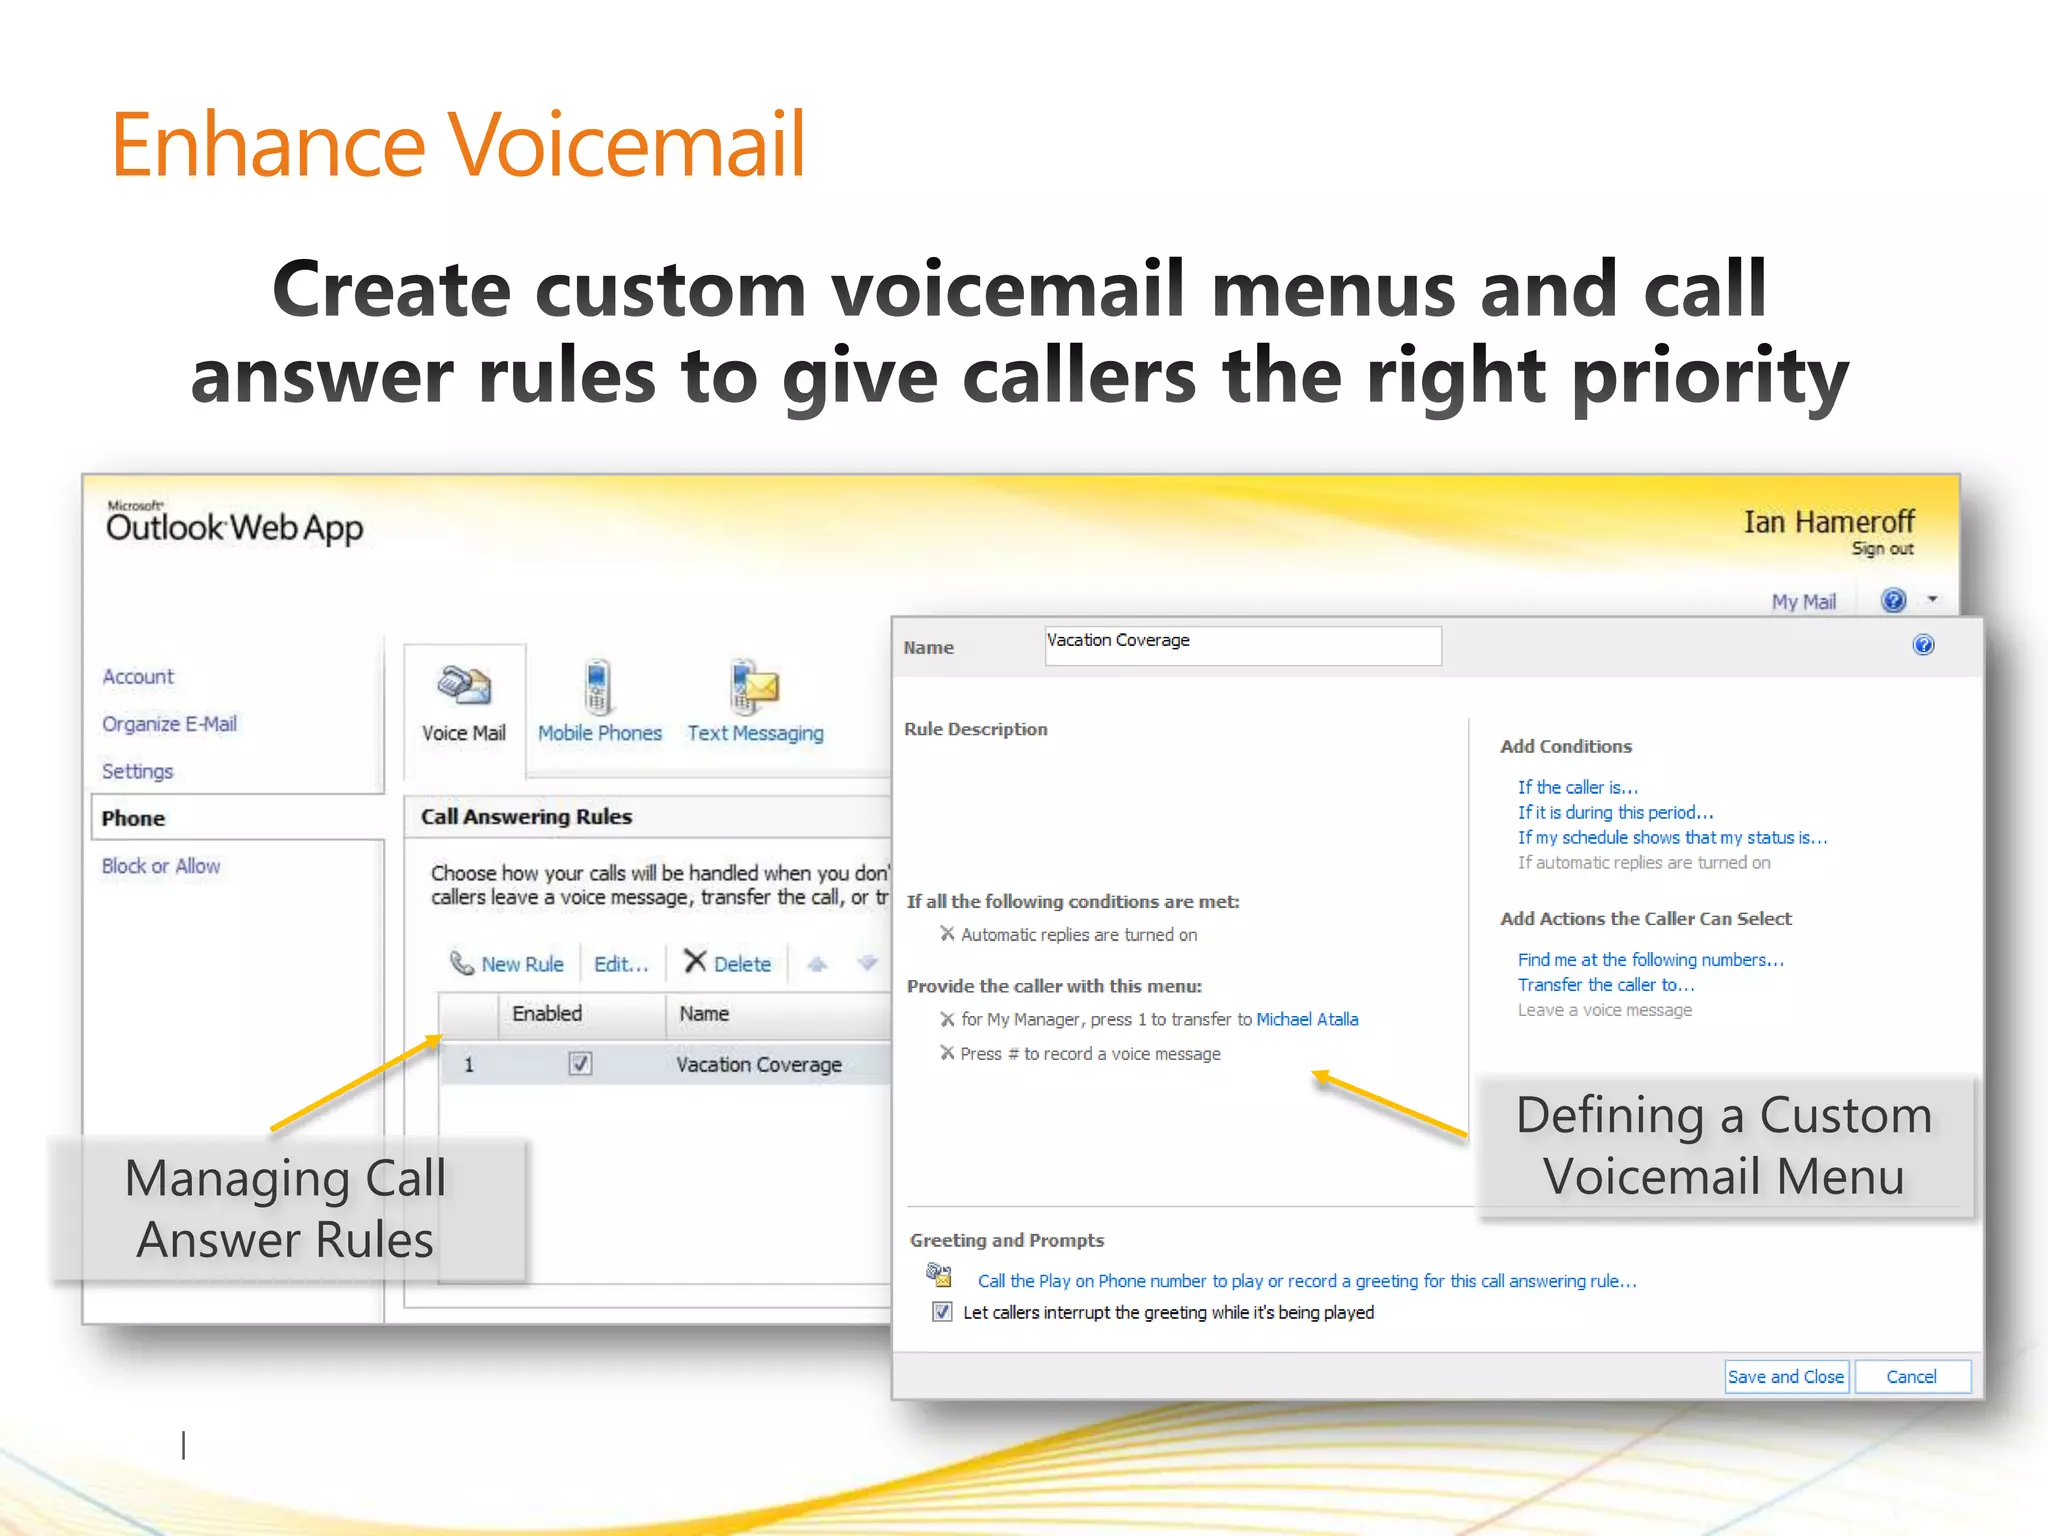
Task: Move rule down with the down arrow
Action: click(x=867, y=963)
